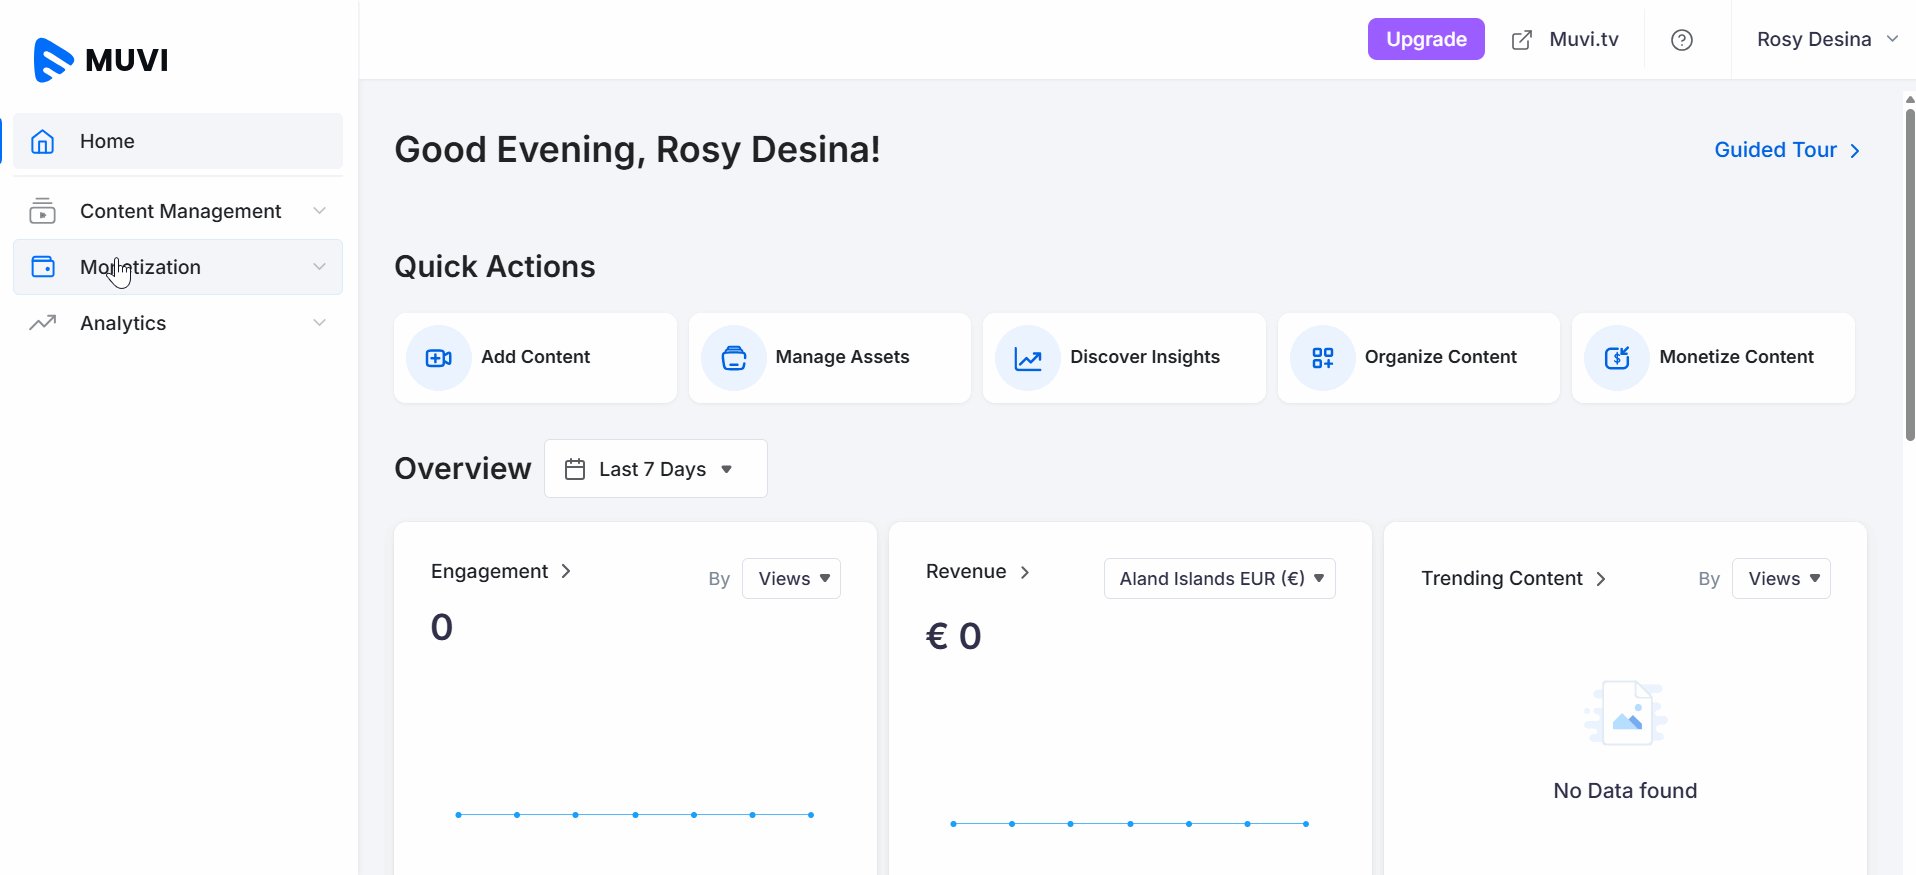Open the Rosy Desina account menu
This screenshot has height=875, width=1916.
coord(1826,40)
